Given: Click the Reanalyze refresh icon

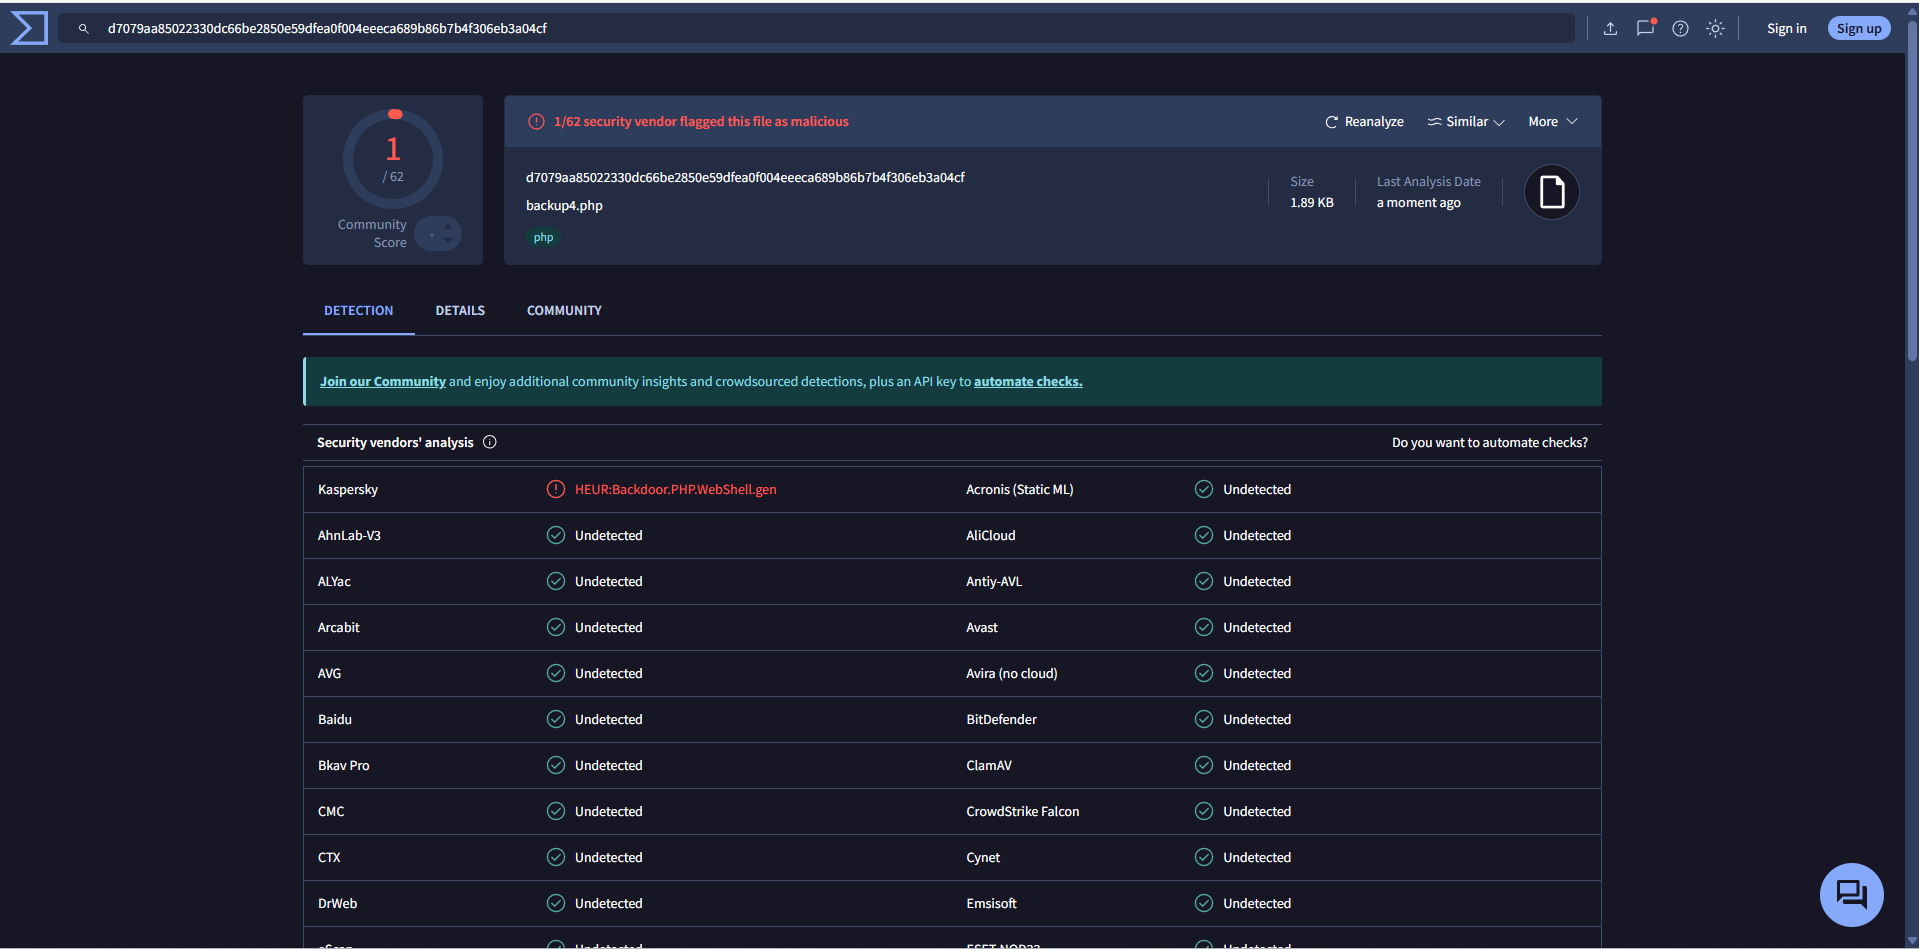Looking at the screenshot, I should click(1331, 121).
